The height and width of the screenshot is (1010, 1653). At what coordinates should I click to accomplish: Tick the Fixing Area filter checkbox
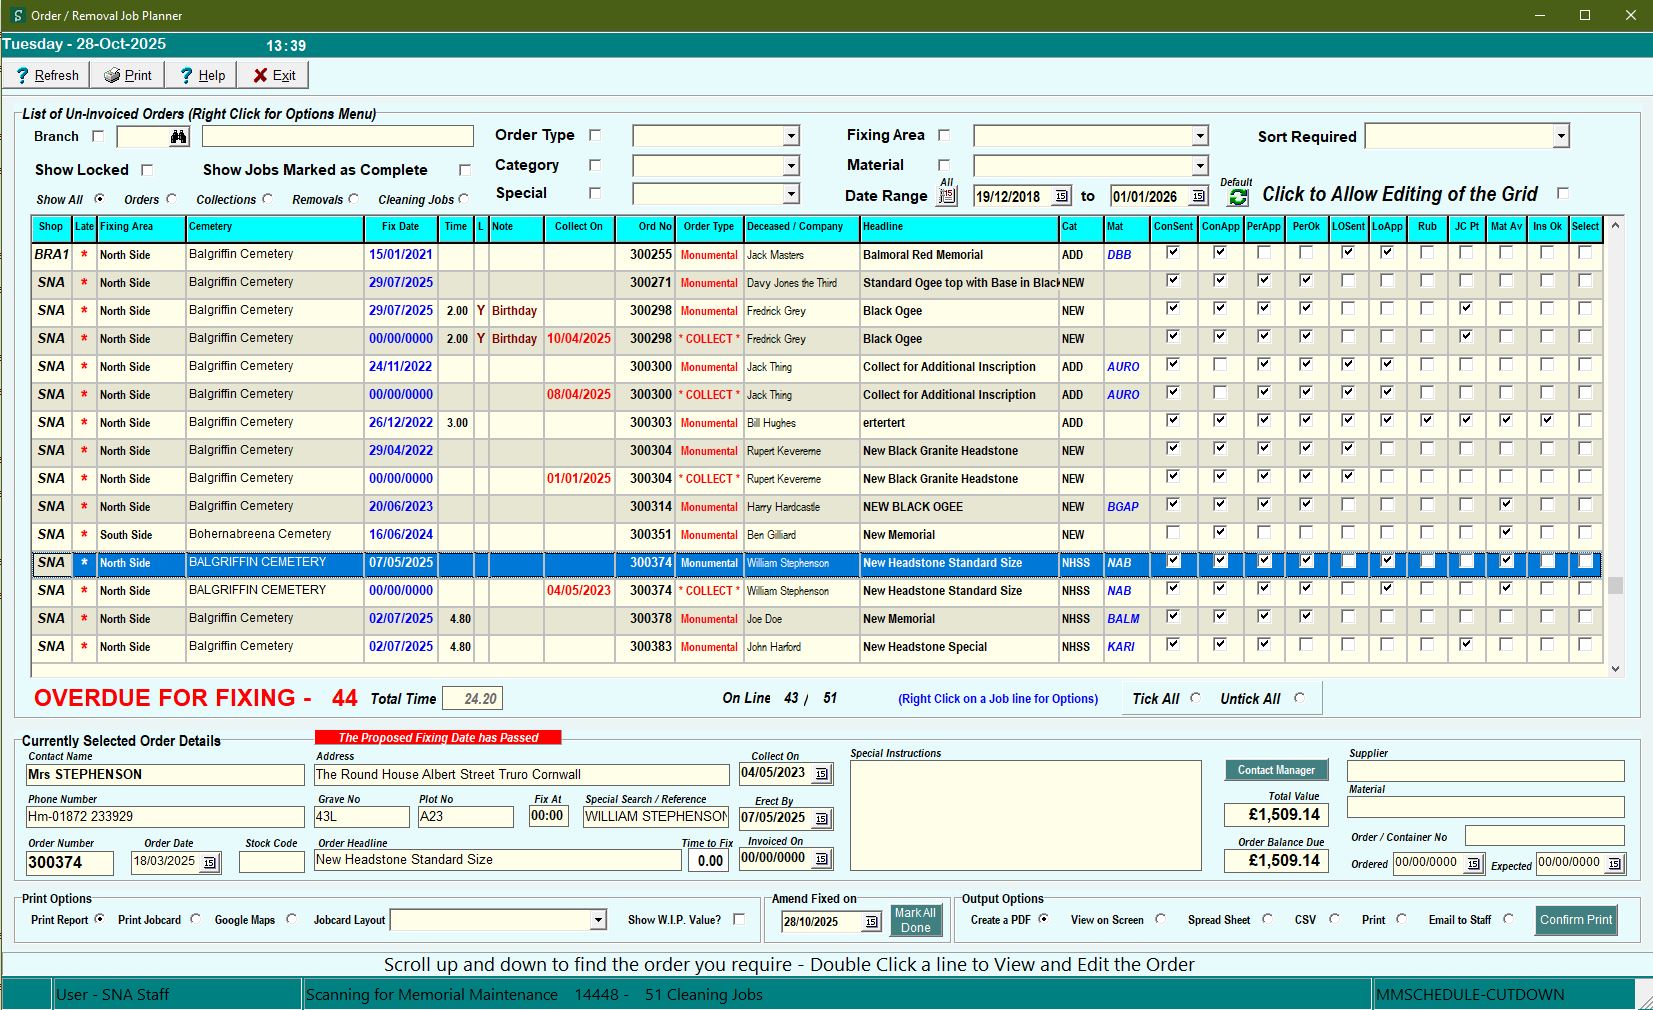coord(944,135)
